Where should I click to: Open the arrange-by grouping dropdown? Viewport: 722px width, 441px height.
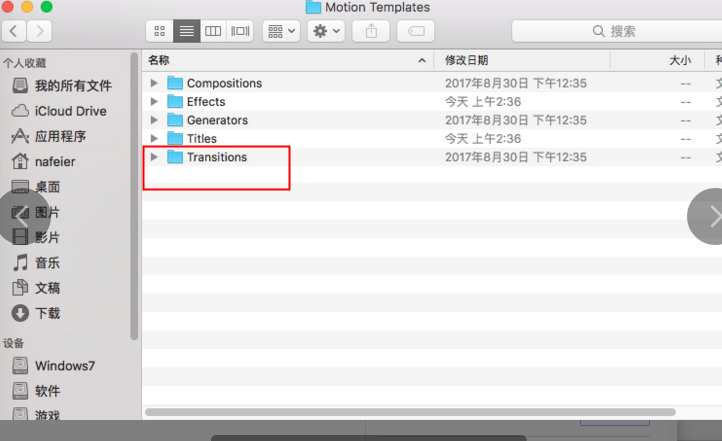click(280, 31)
